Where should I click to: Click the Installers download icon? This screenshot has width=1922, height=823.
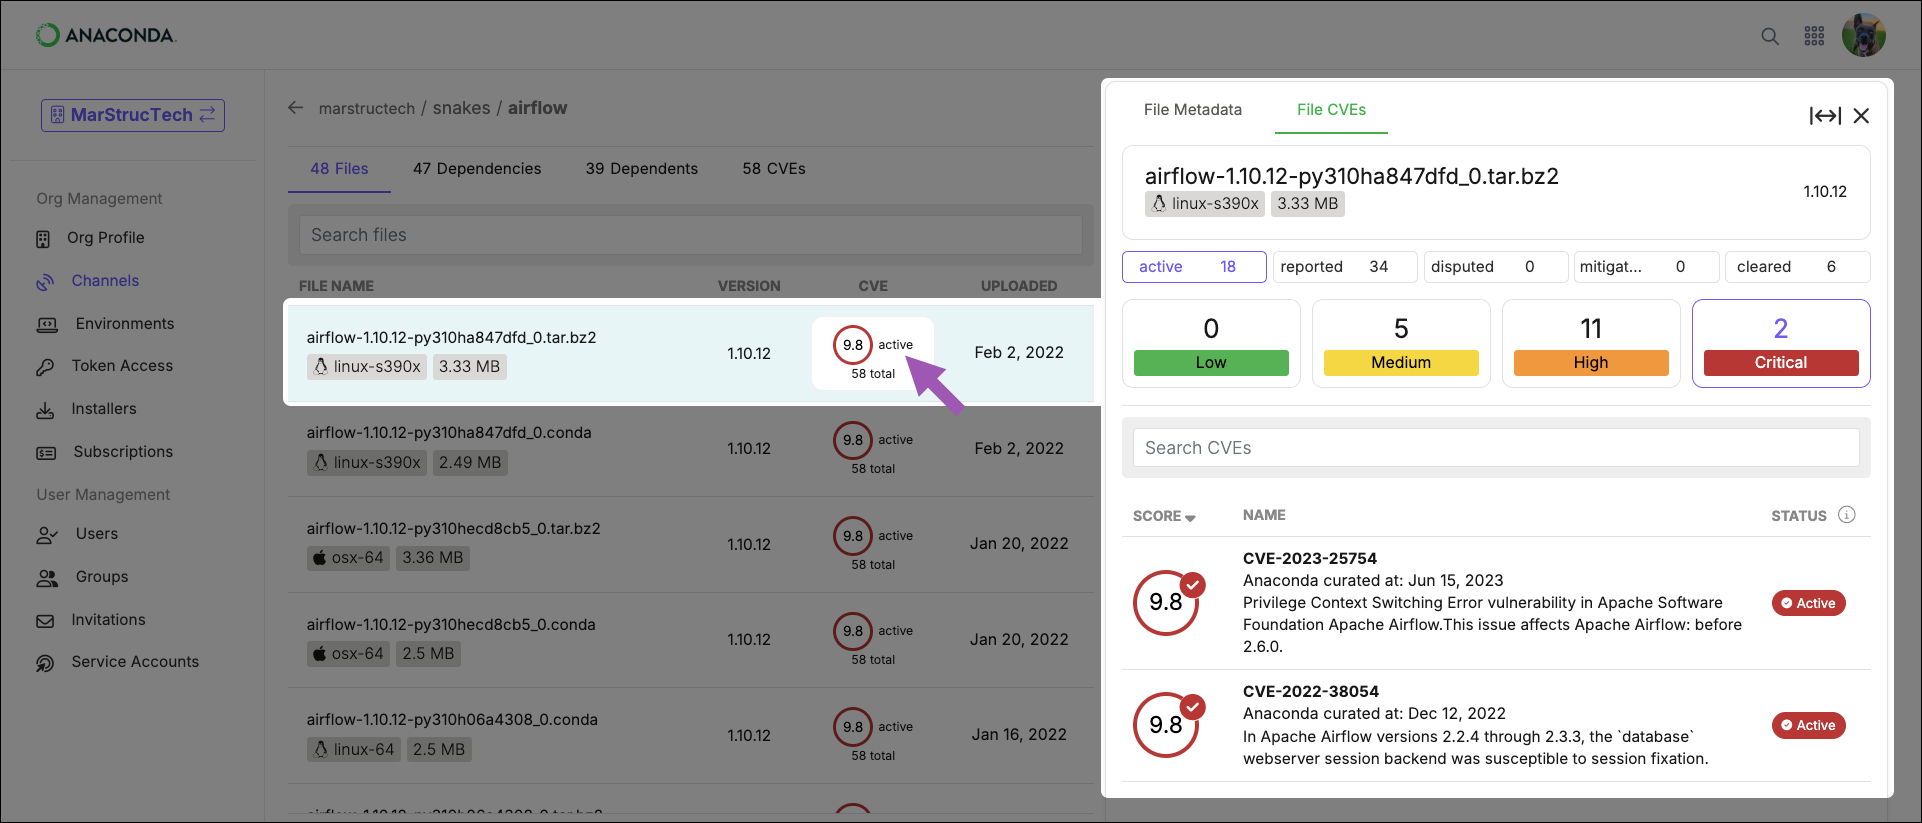45,410
